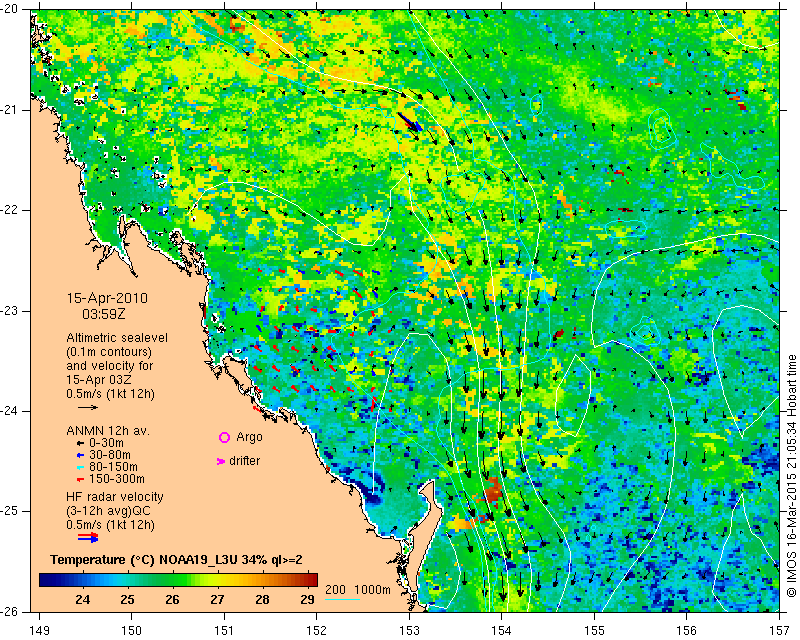Click the "153" longitude axis label
Screen dimensions: 800x640
pos(410,631)
